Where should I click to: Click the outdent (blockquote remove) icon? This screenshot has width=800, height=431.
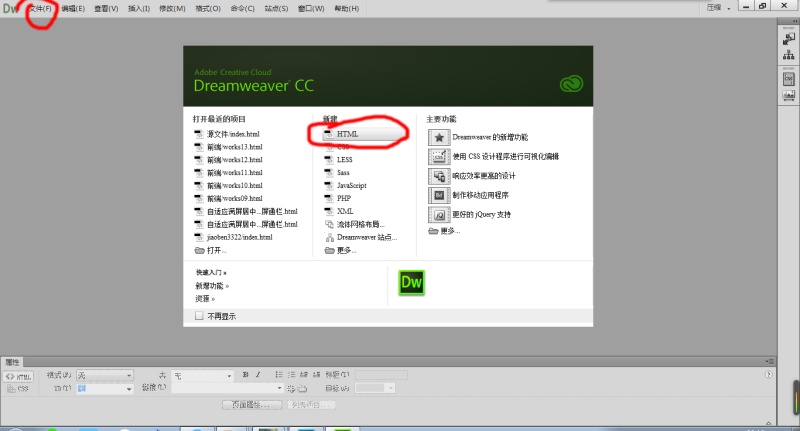coord(304,375)
